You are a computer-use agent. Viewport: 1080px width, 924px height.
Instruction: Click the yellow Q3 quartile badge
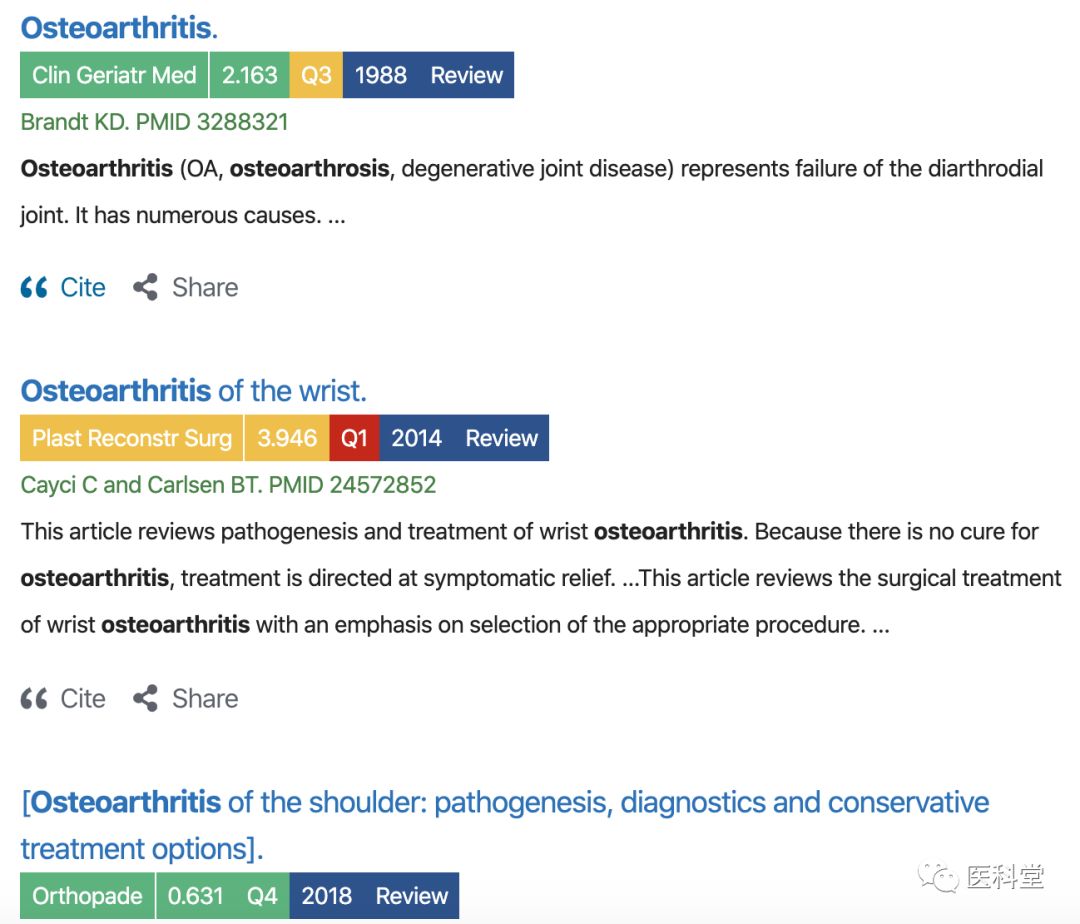point(316,75)
